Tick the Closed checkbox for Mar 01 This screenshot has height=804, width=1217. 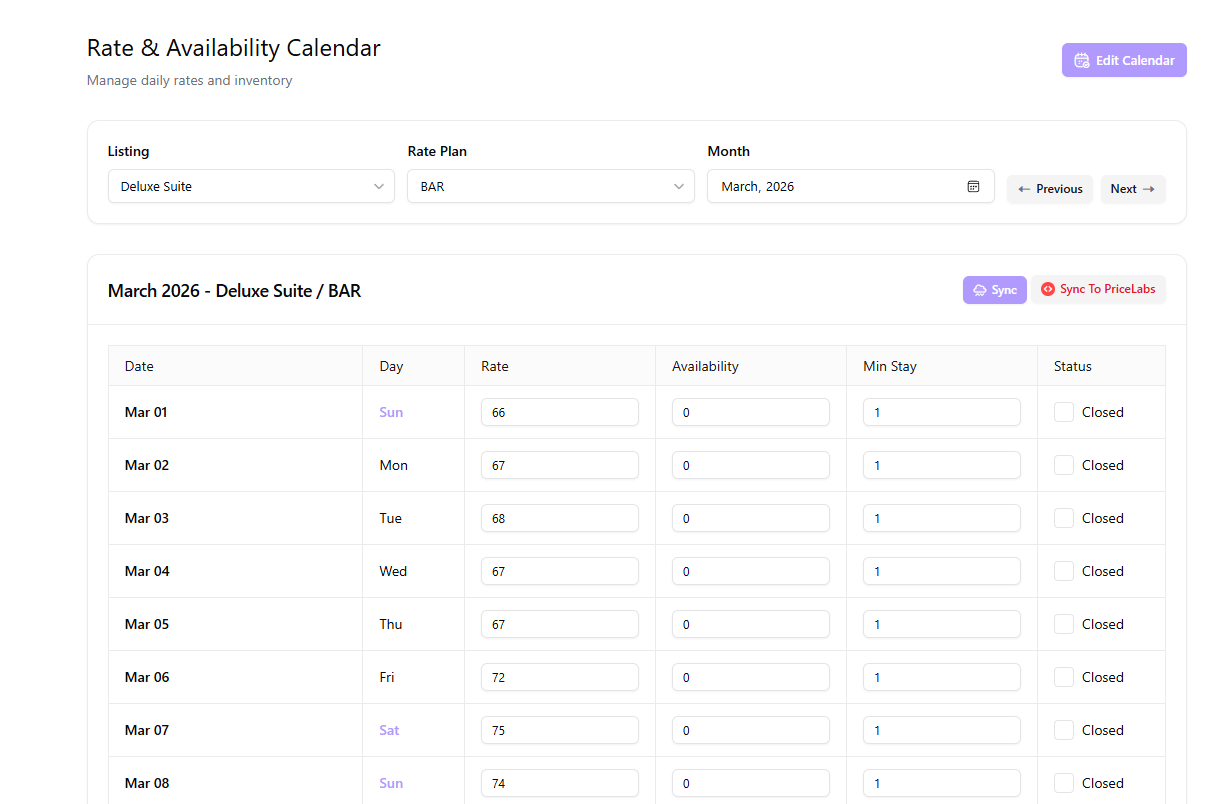(x=1064, y=412)
